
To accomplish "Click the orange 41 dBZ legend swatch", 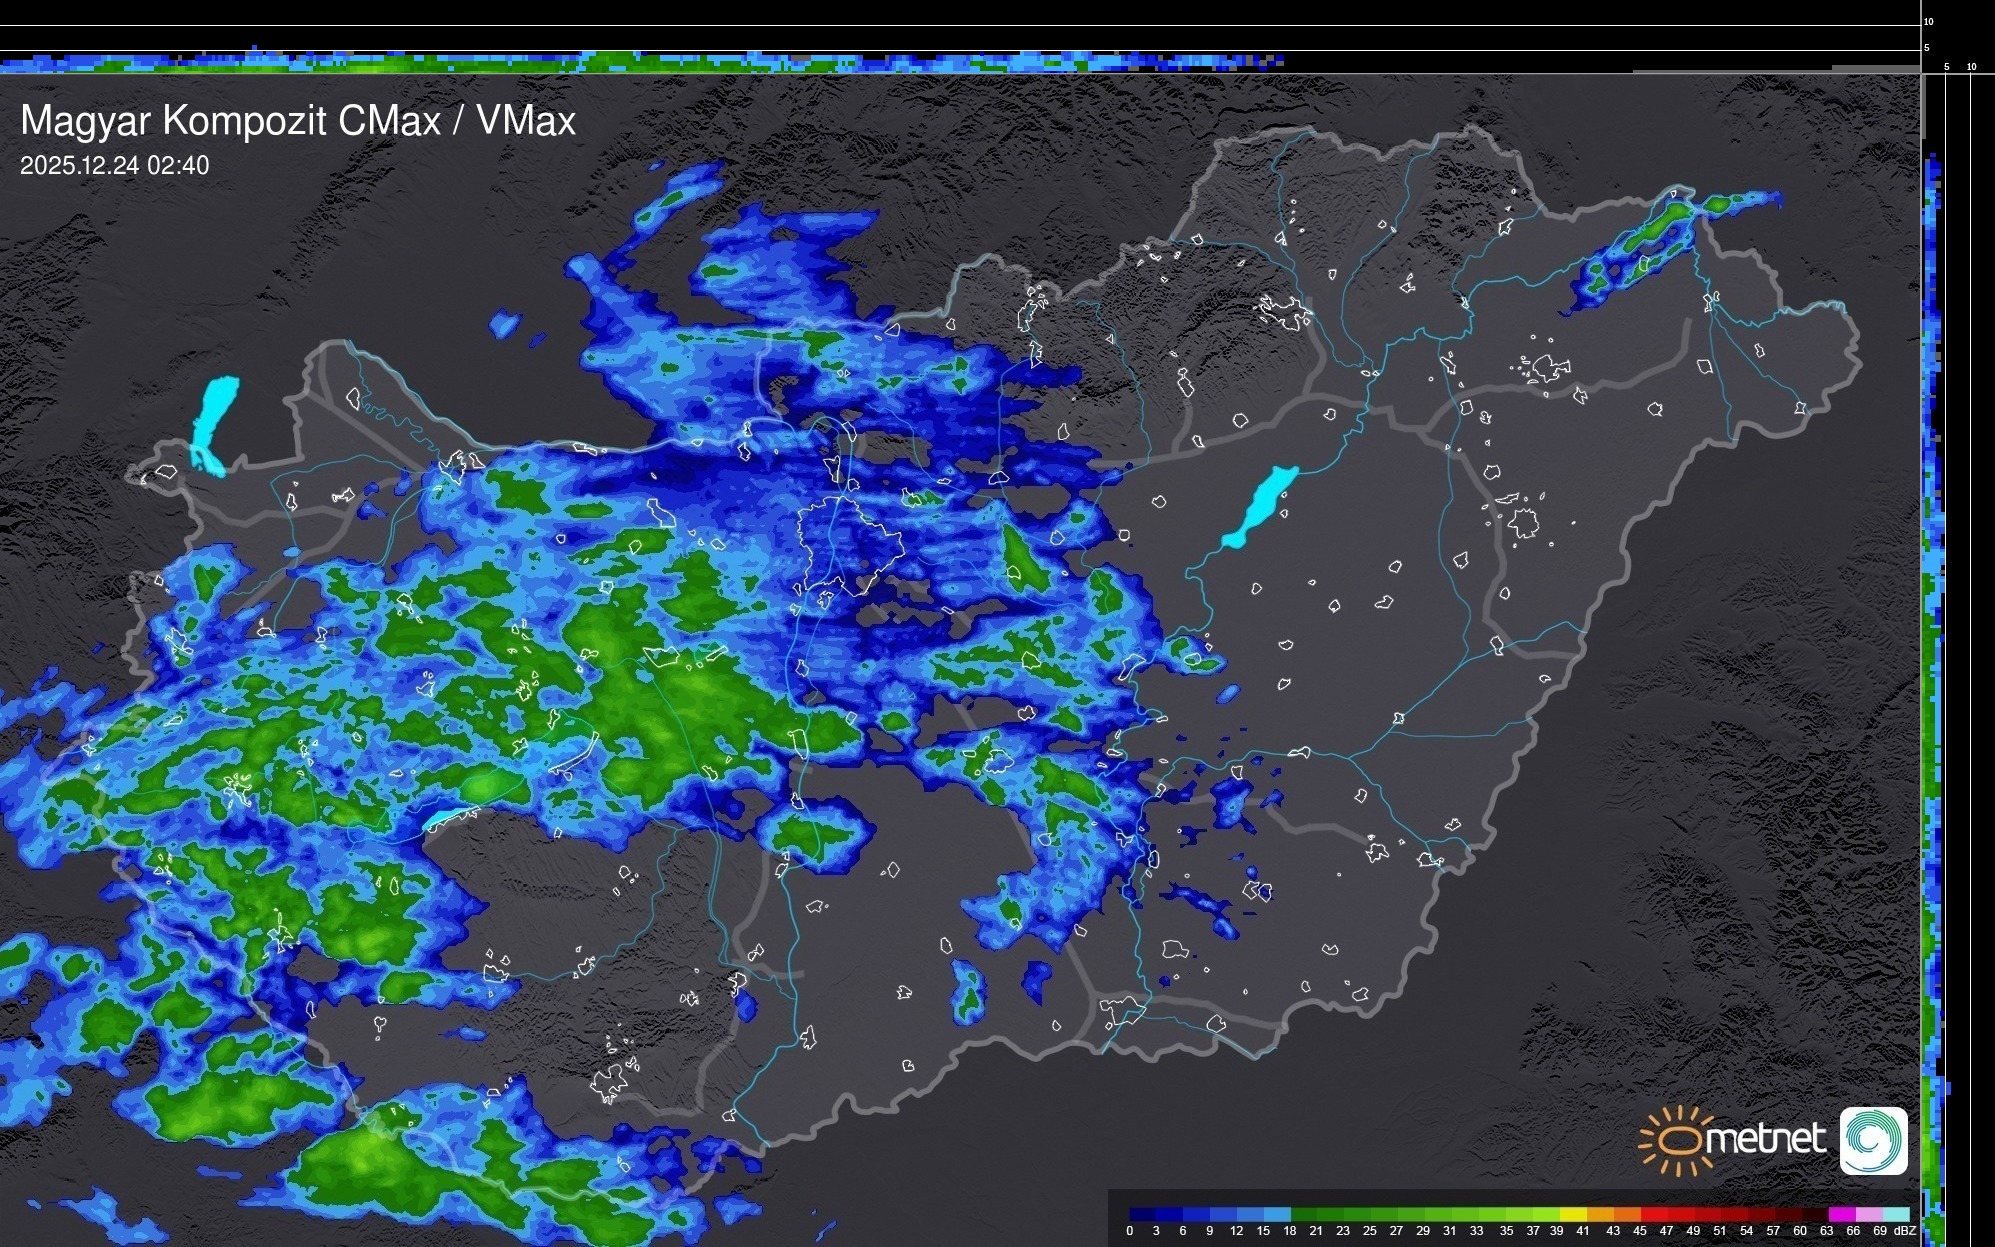I will (1599, 1214).
